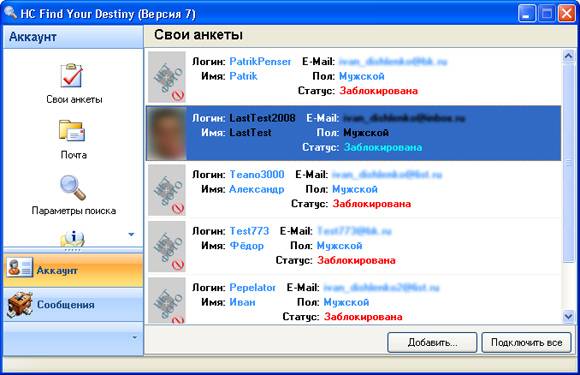Image resolution: width=580 pixels, height=375 pixels.
Task: Click the navigation pane splitter grip dots
Action: click(x=72, y=250)
